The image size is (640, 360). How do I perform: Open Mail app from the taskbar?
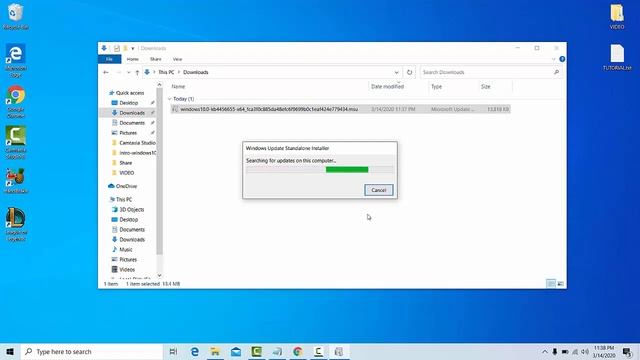(236, 351)
